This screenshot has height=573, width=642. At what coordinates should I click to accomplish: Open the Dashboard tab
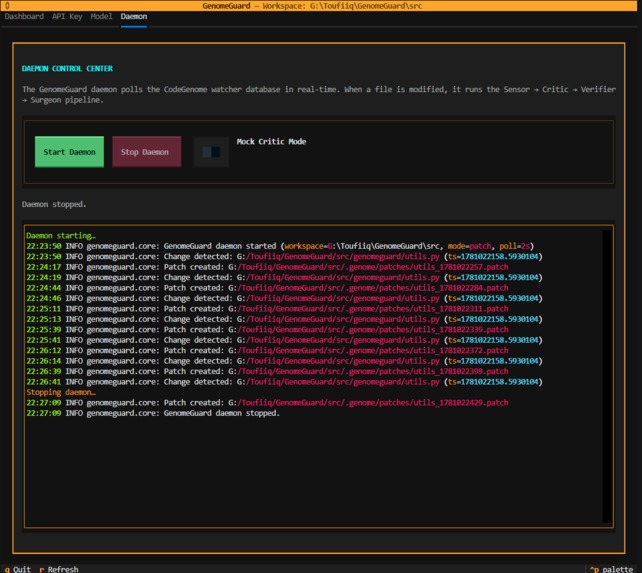24,16
